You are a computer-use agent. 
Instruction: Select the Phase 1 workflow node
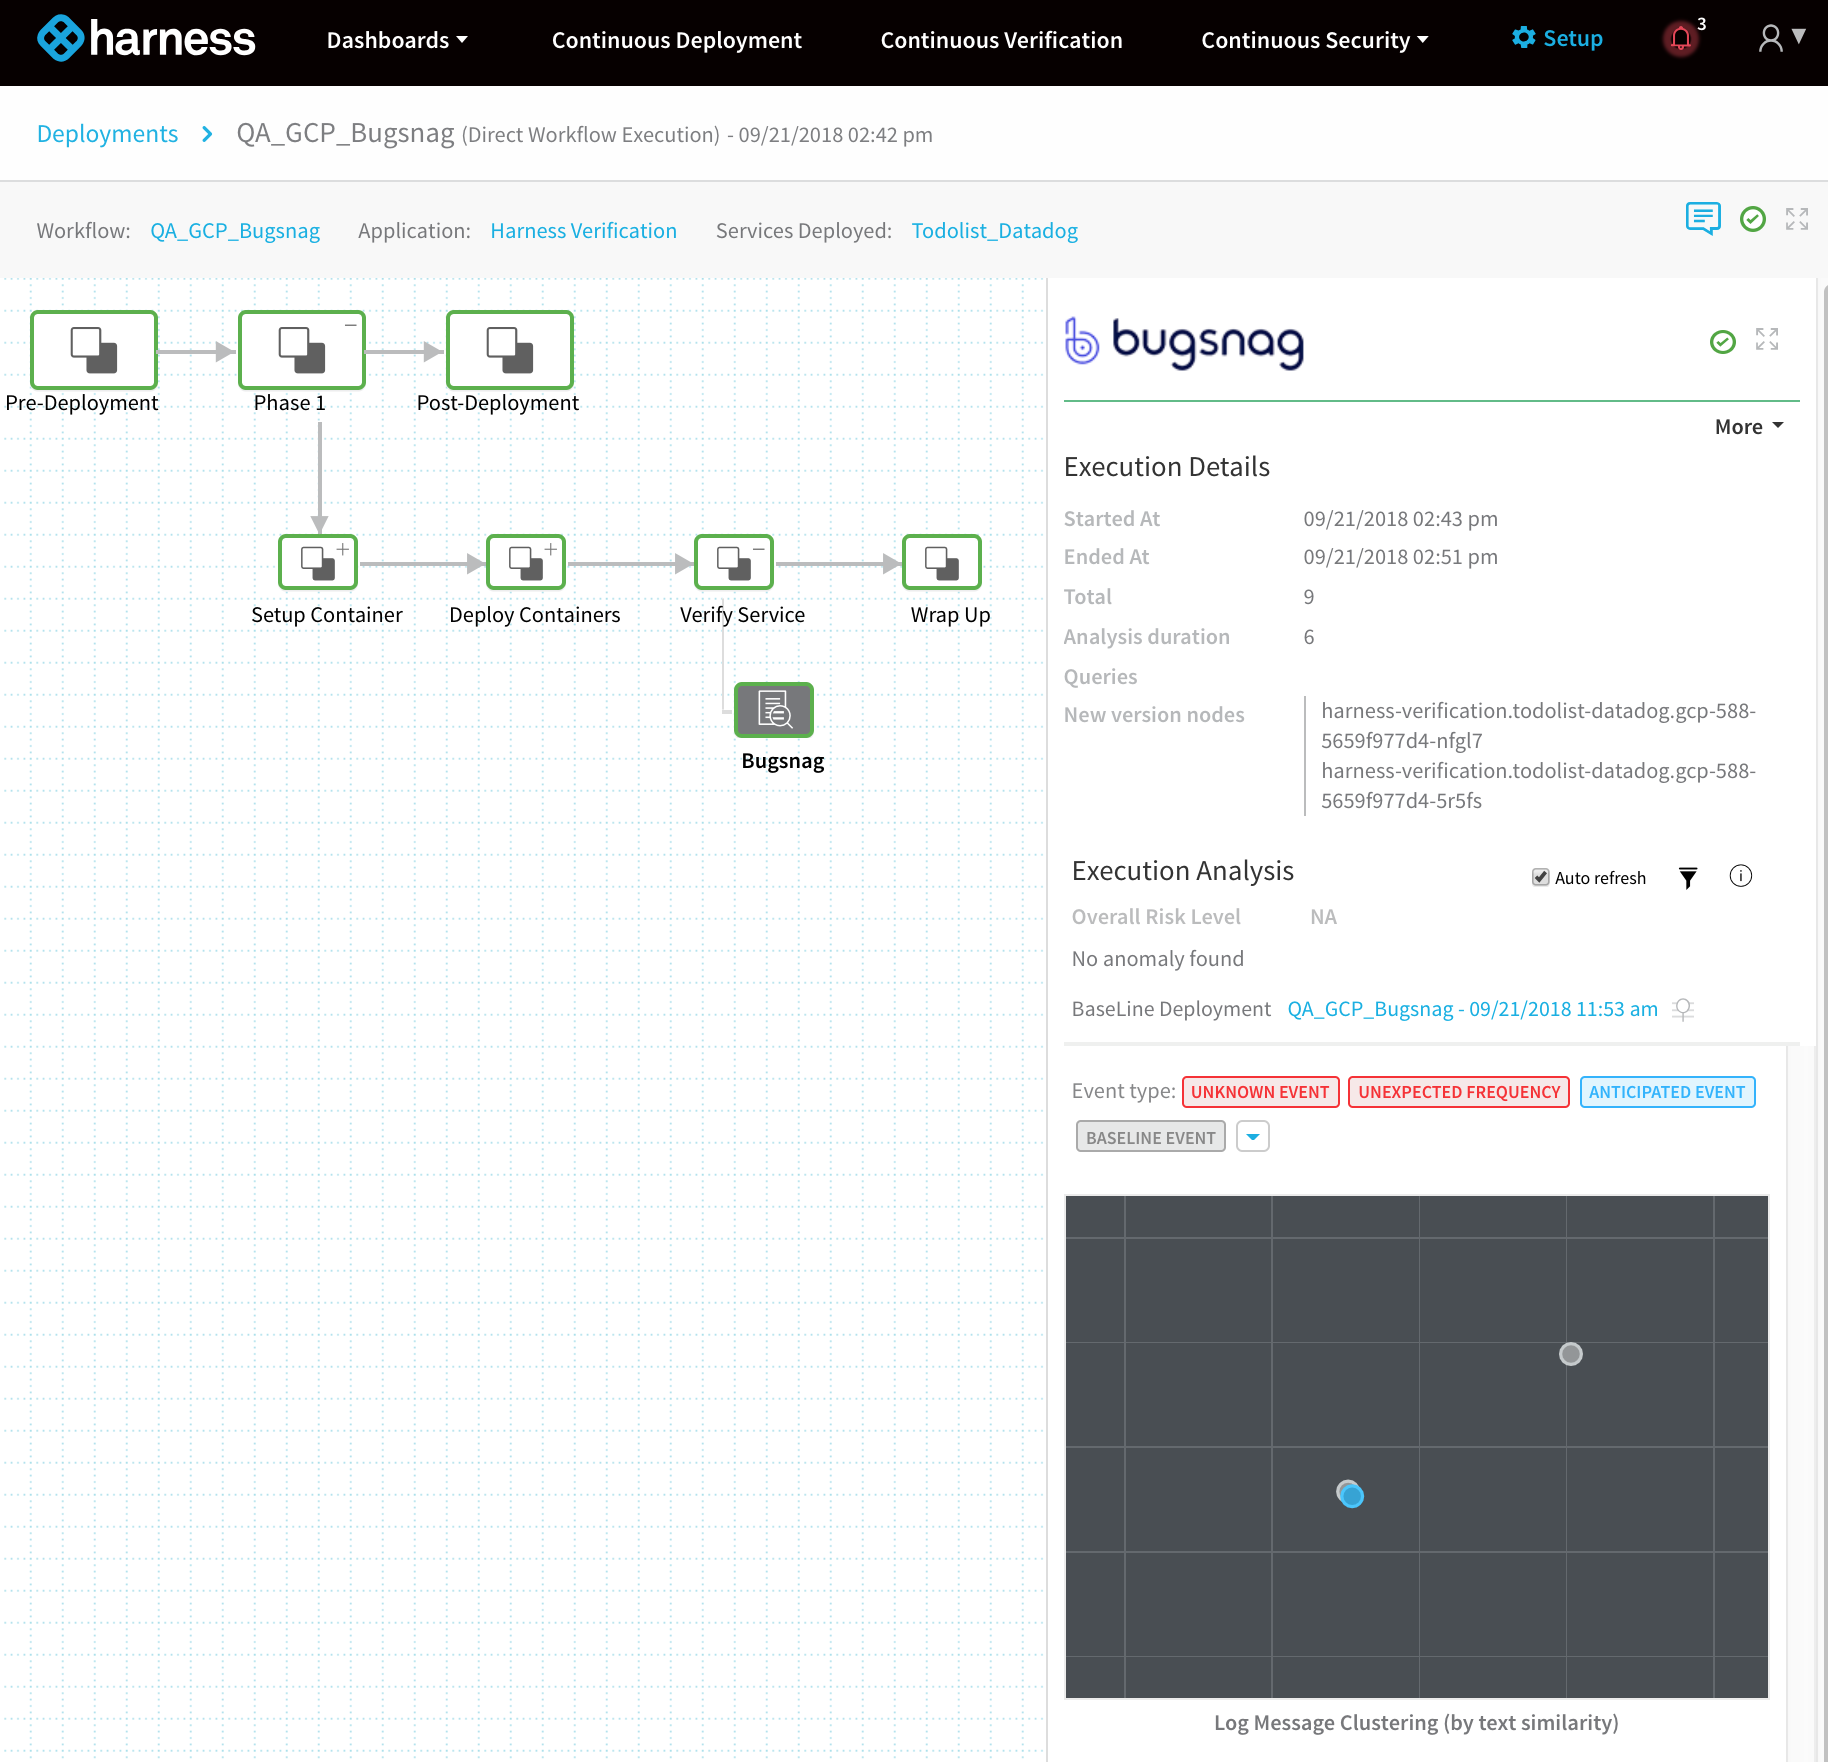302,350
